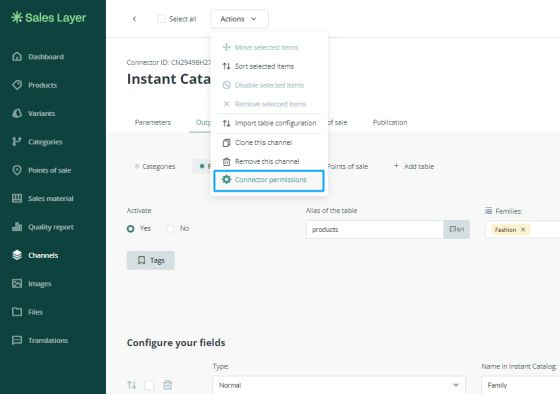Viewport: 560px width, 394px height.
Task: Open the Sales material icon
Action: pos(17,198)
